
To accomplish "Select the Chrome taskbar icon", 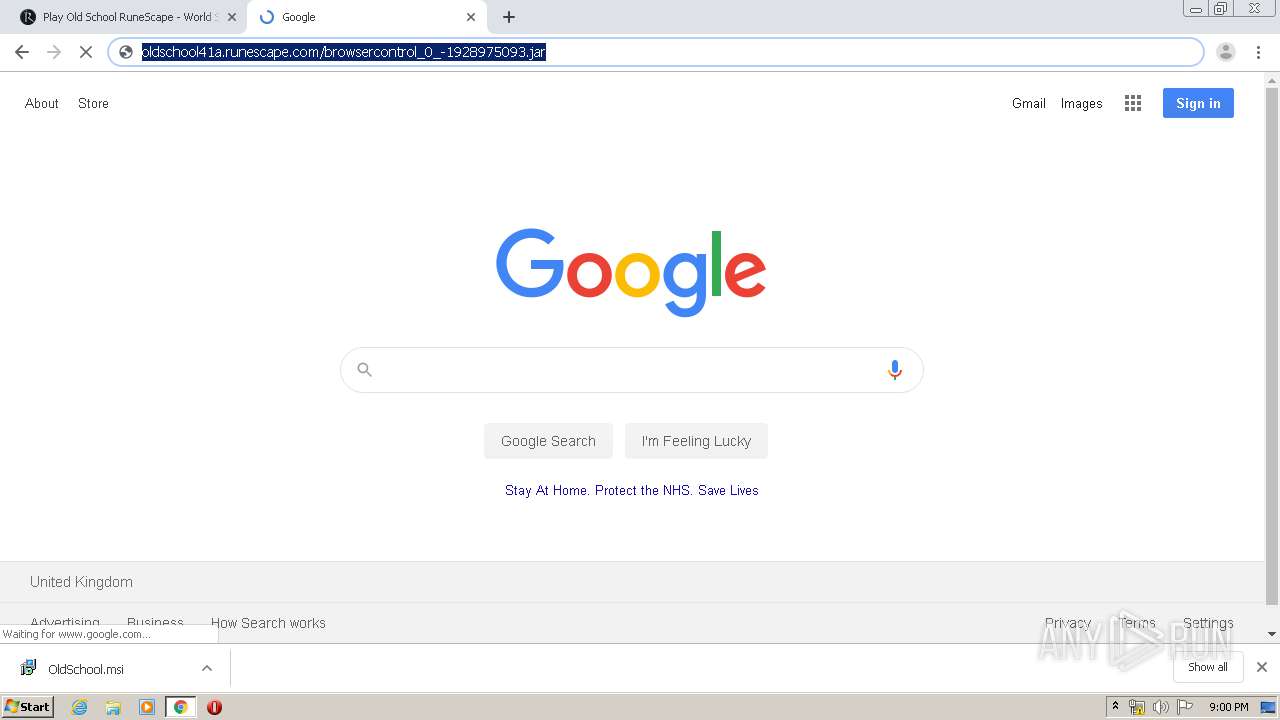I will tap(180, 707).
